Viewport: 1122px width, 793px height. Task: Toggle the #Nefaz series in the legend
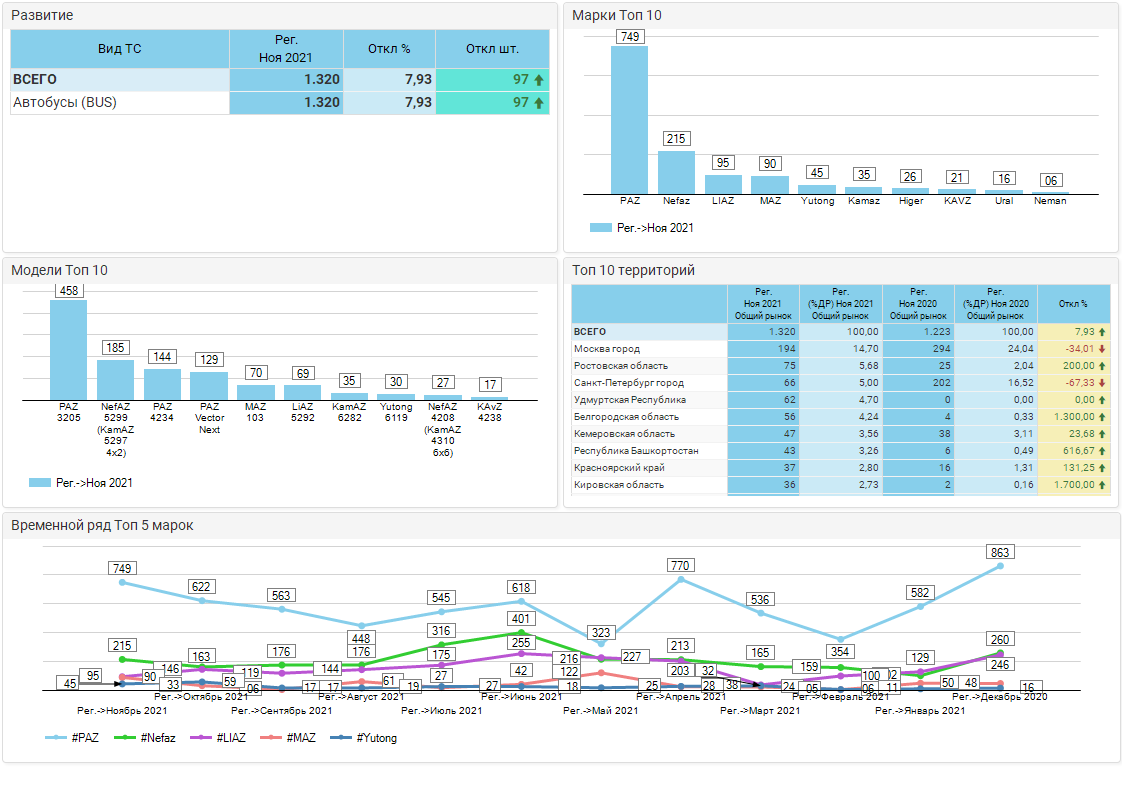(148, 738)
